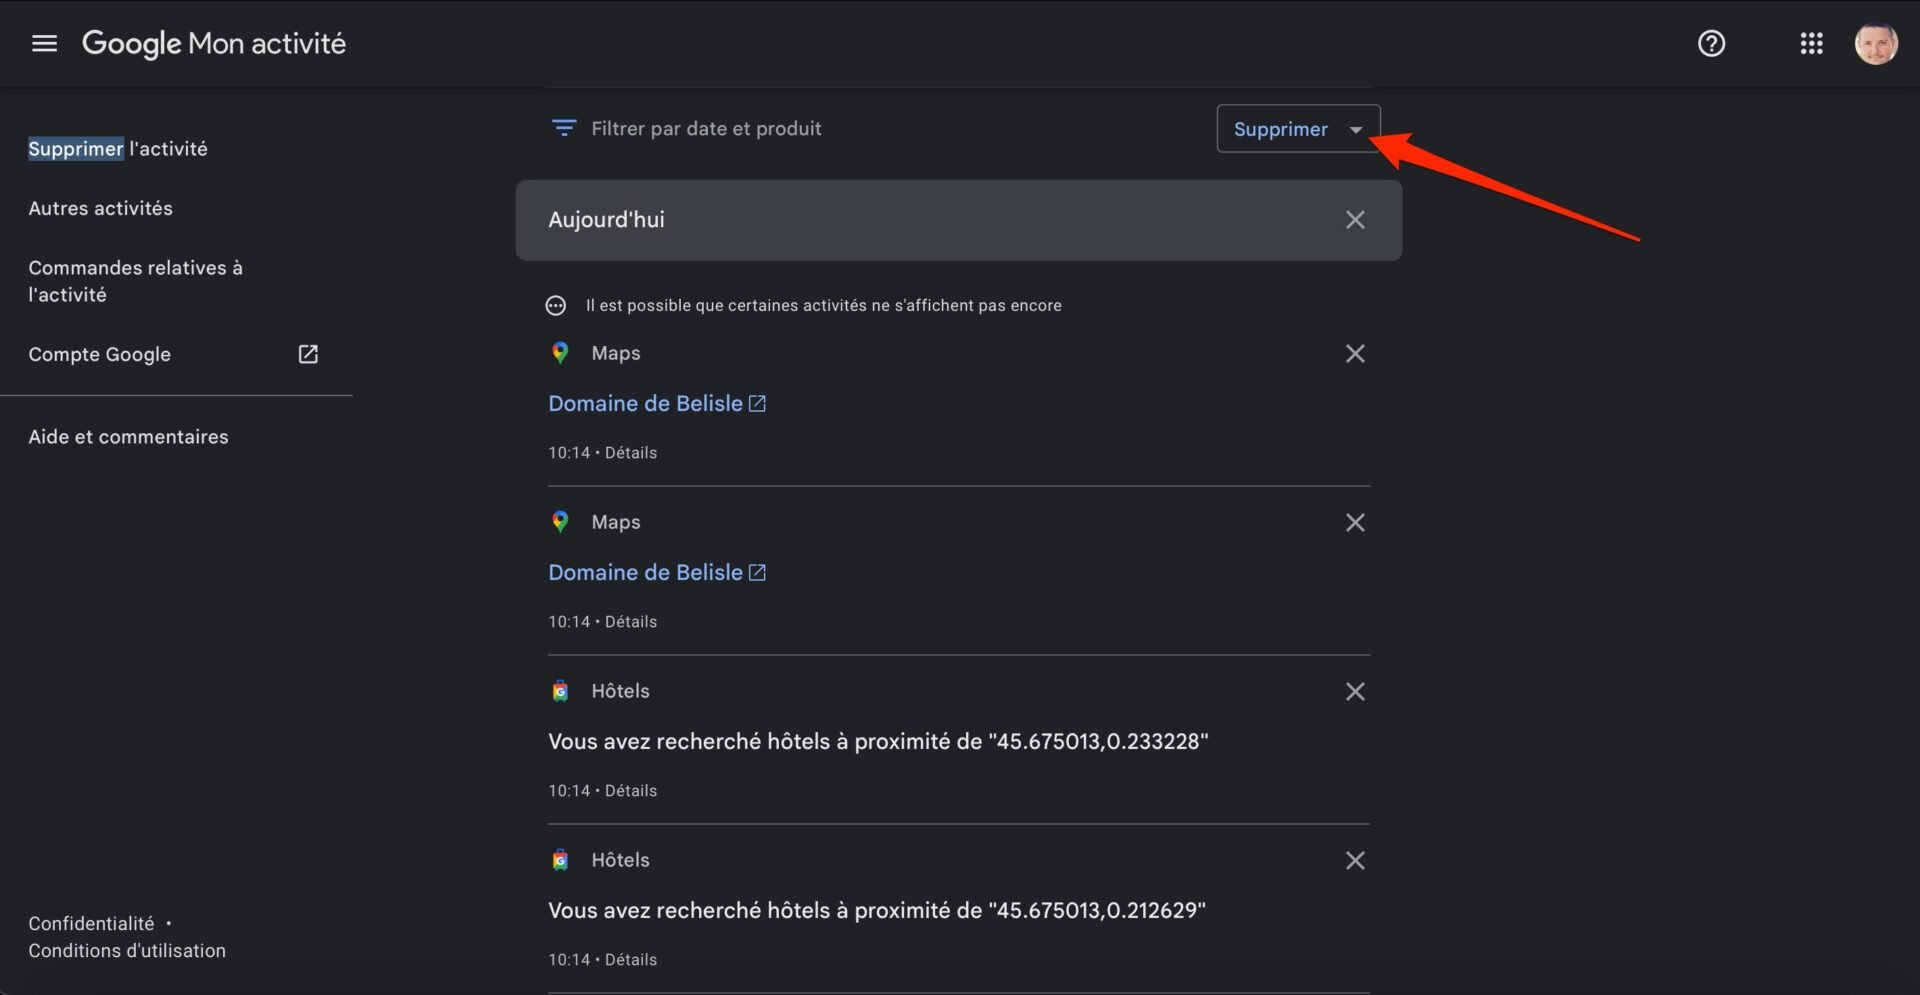Click the Aujourd'hui header text

(x=606, y=220)
